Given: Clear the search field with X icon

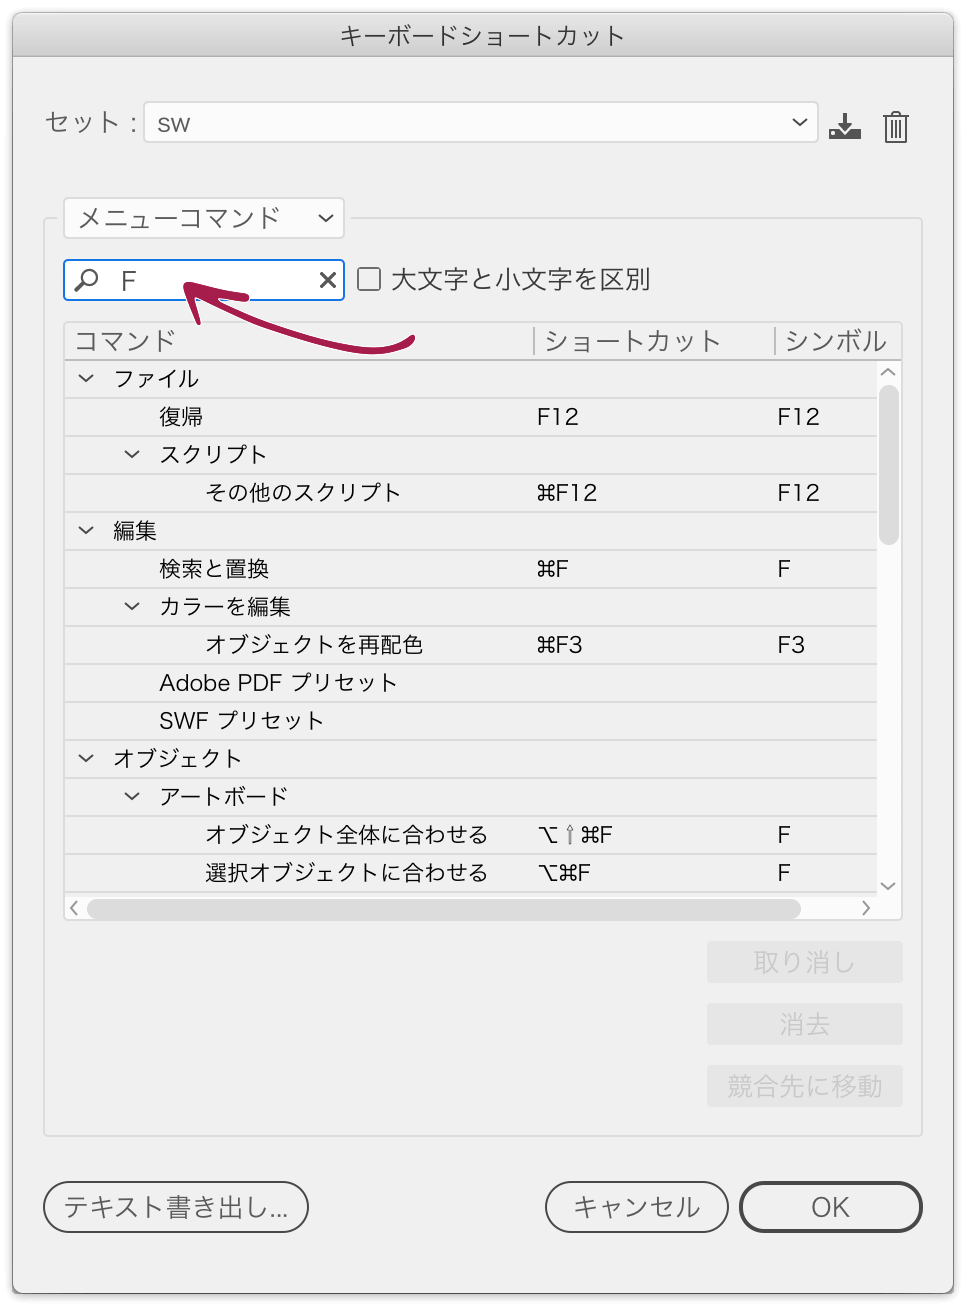Looking at the screenshot, I should click(x=327, y=280).
